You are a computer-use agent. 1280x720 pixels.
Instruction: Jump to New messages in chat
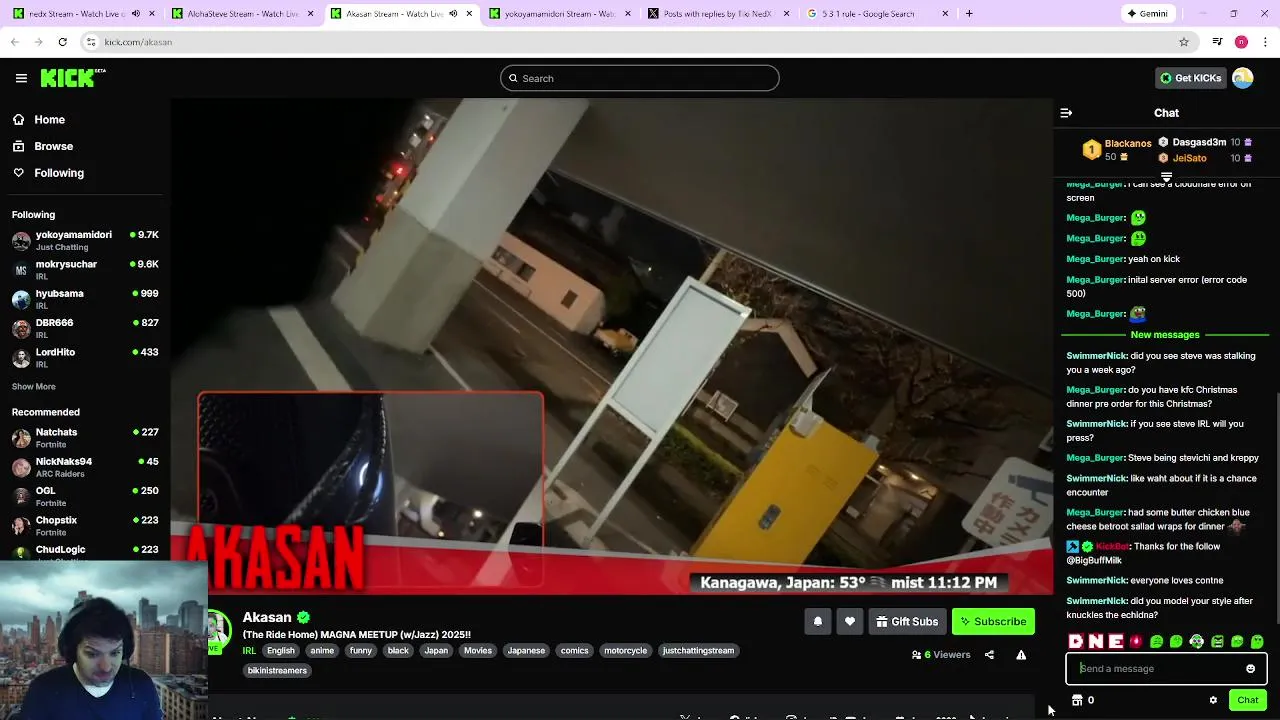click(1165, 335)
